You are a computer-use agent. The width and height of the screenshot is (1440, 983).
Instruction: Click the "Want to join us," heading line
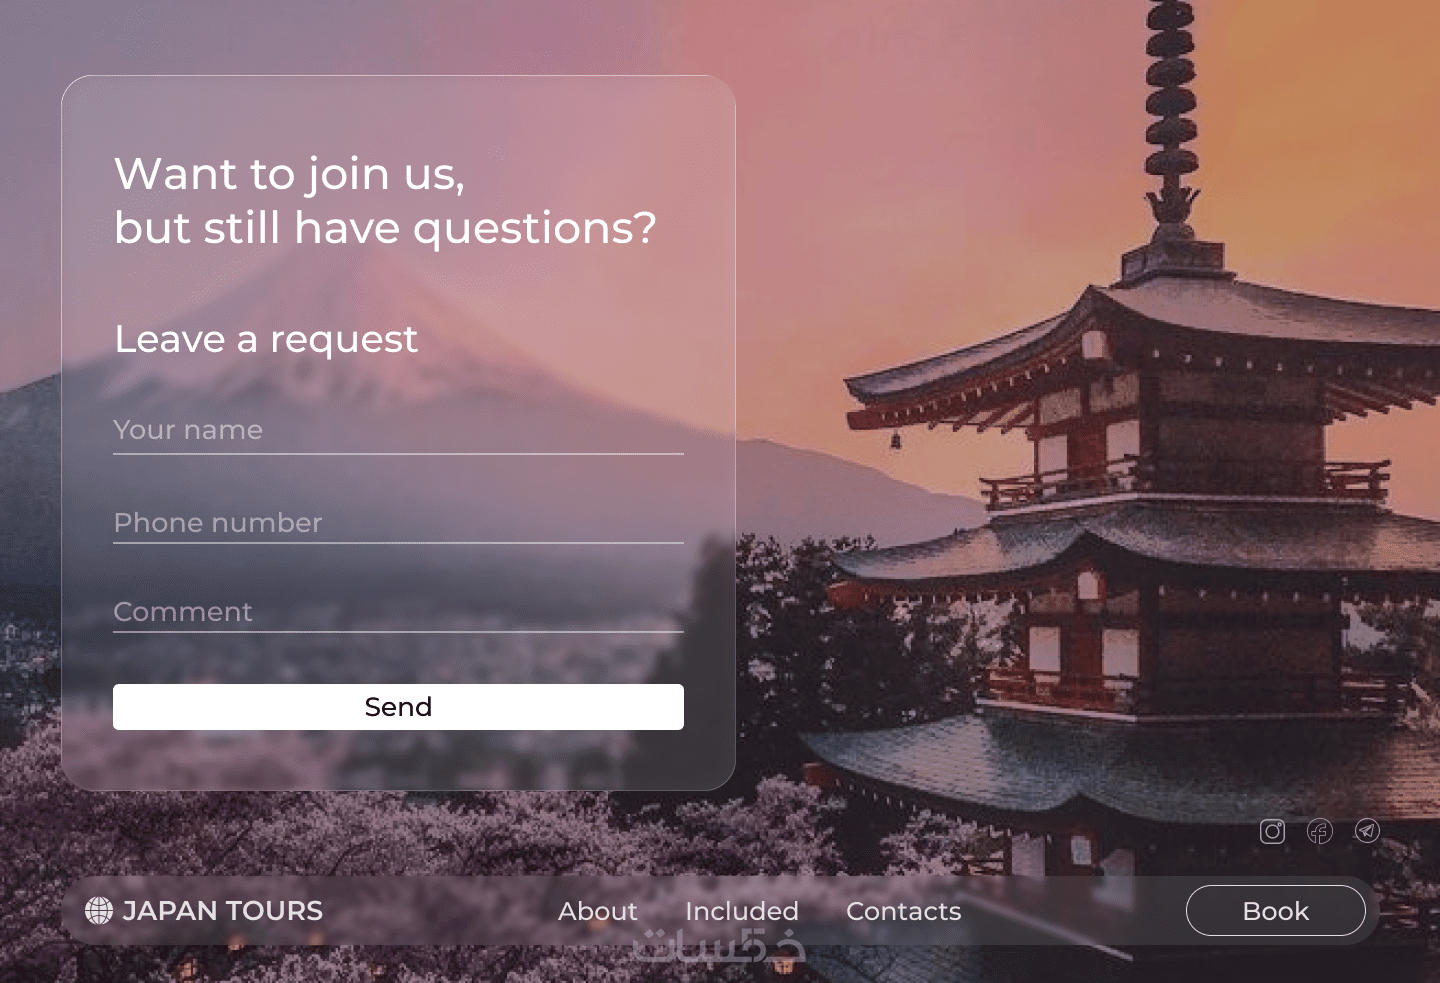tap(290, 175)
